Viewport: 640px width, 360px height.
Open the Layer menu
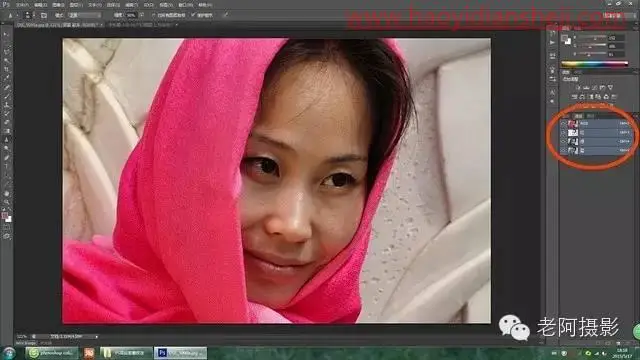[76, 5]
